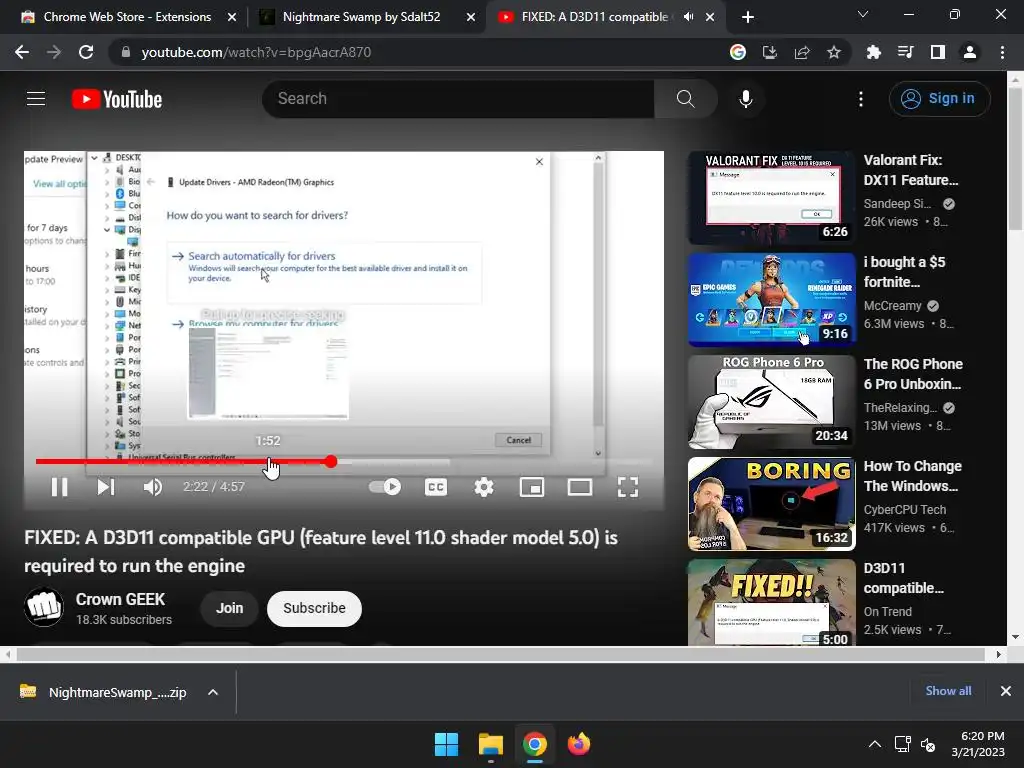Open 'i bought a $5 fortnite' video
This screenshot has width=1024, height=768.
[771, 300]
